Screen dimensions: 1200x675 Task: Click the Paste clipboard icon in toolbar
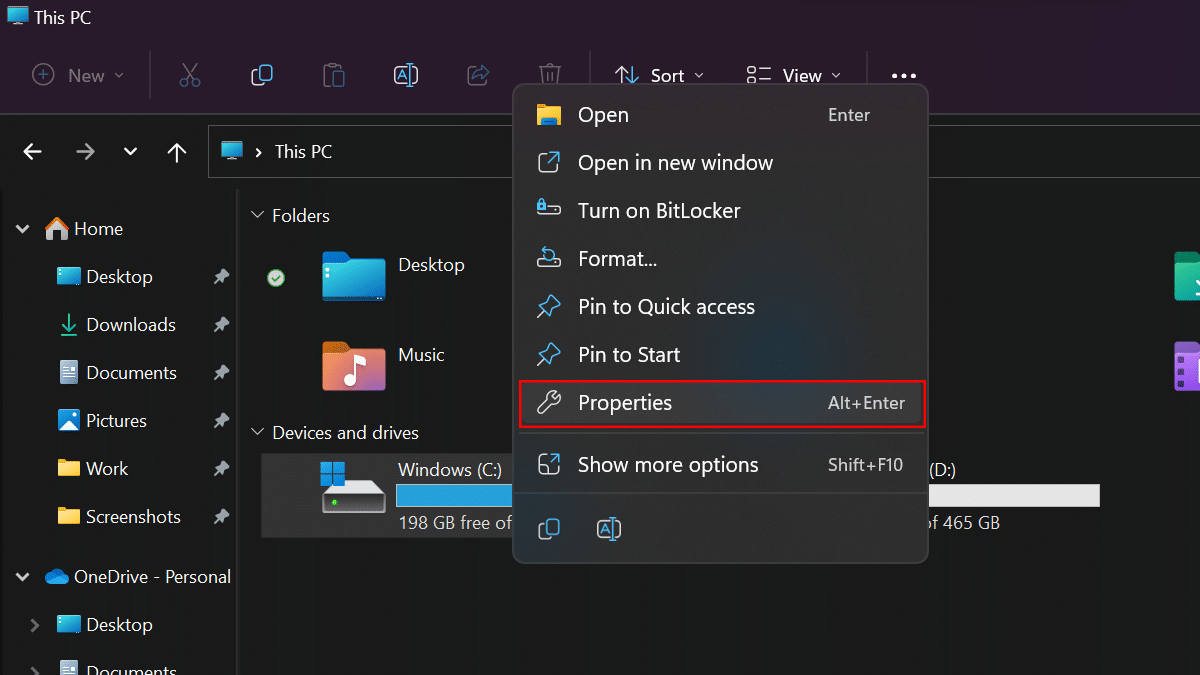[x=333, y=75]
